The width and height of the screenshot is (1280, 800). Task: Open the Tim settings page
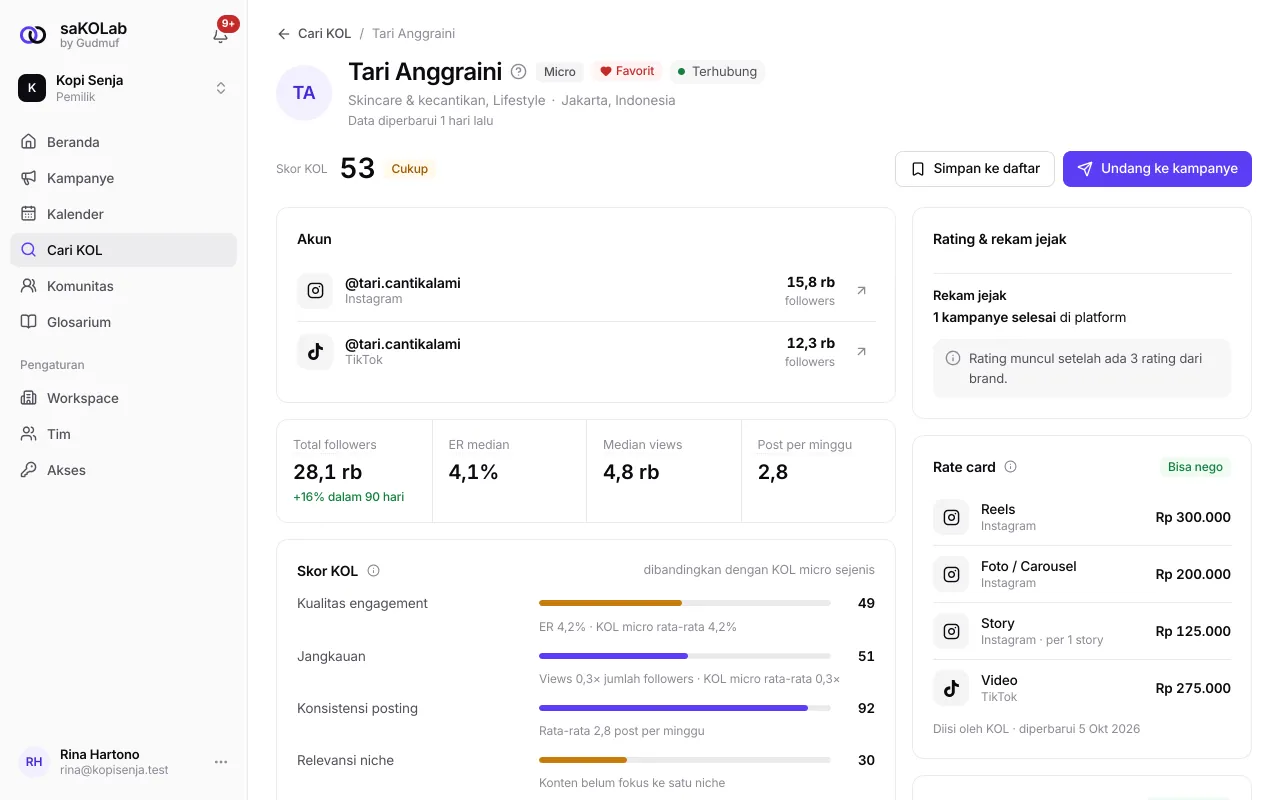pos(123,434)
